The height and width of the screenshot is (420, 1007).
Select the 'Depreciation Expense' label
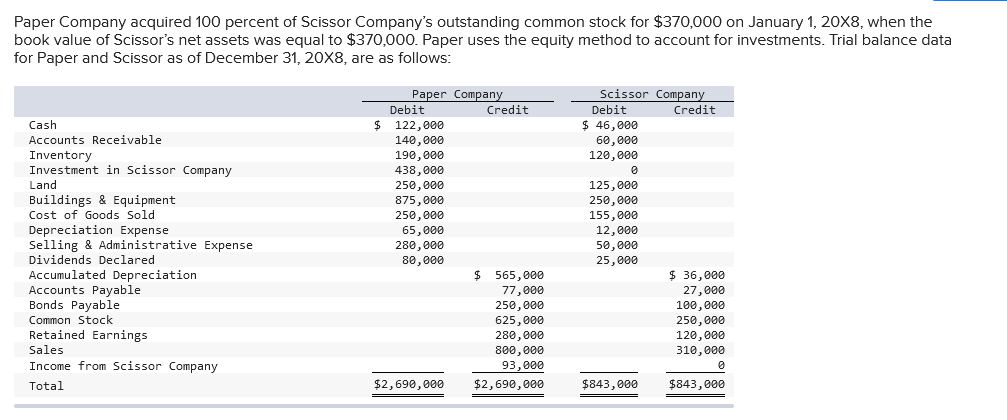click(99, 230)
